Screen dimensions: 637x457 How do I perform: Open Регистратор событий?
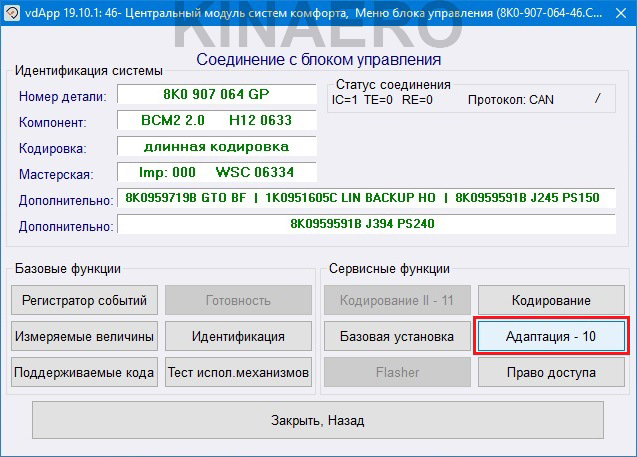point(84,300)
